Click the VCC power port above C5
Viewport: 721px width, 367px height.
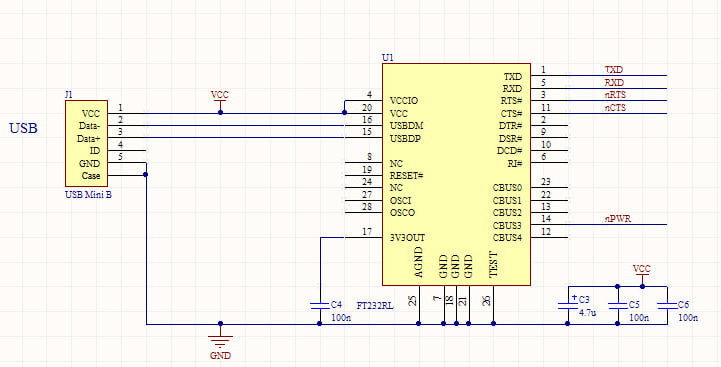(x=642, y=275)
